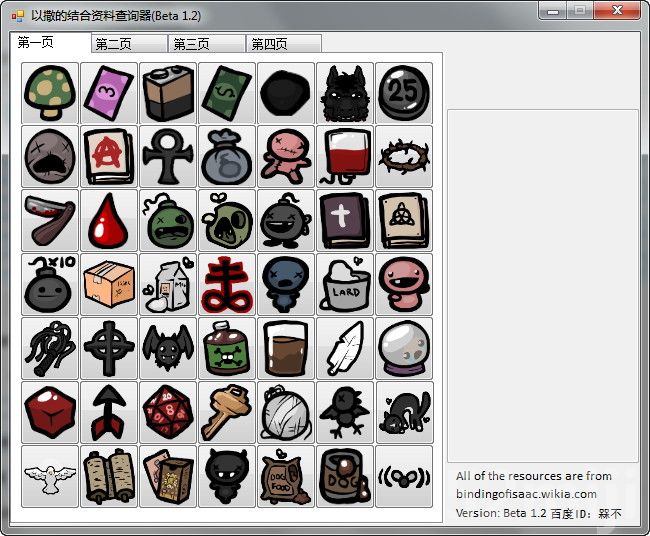650x536 pixels.
Task: Select the black Ankh item icon
Action: click(x=168, y=156)
